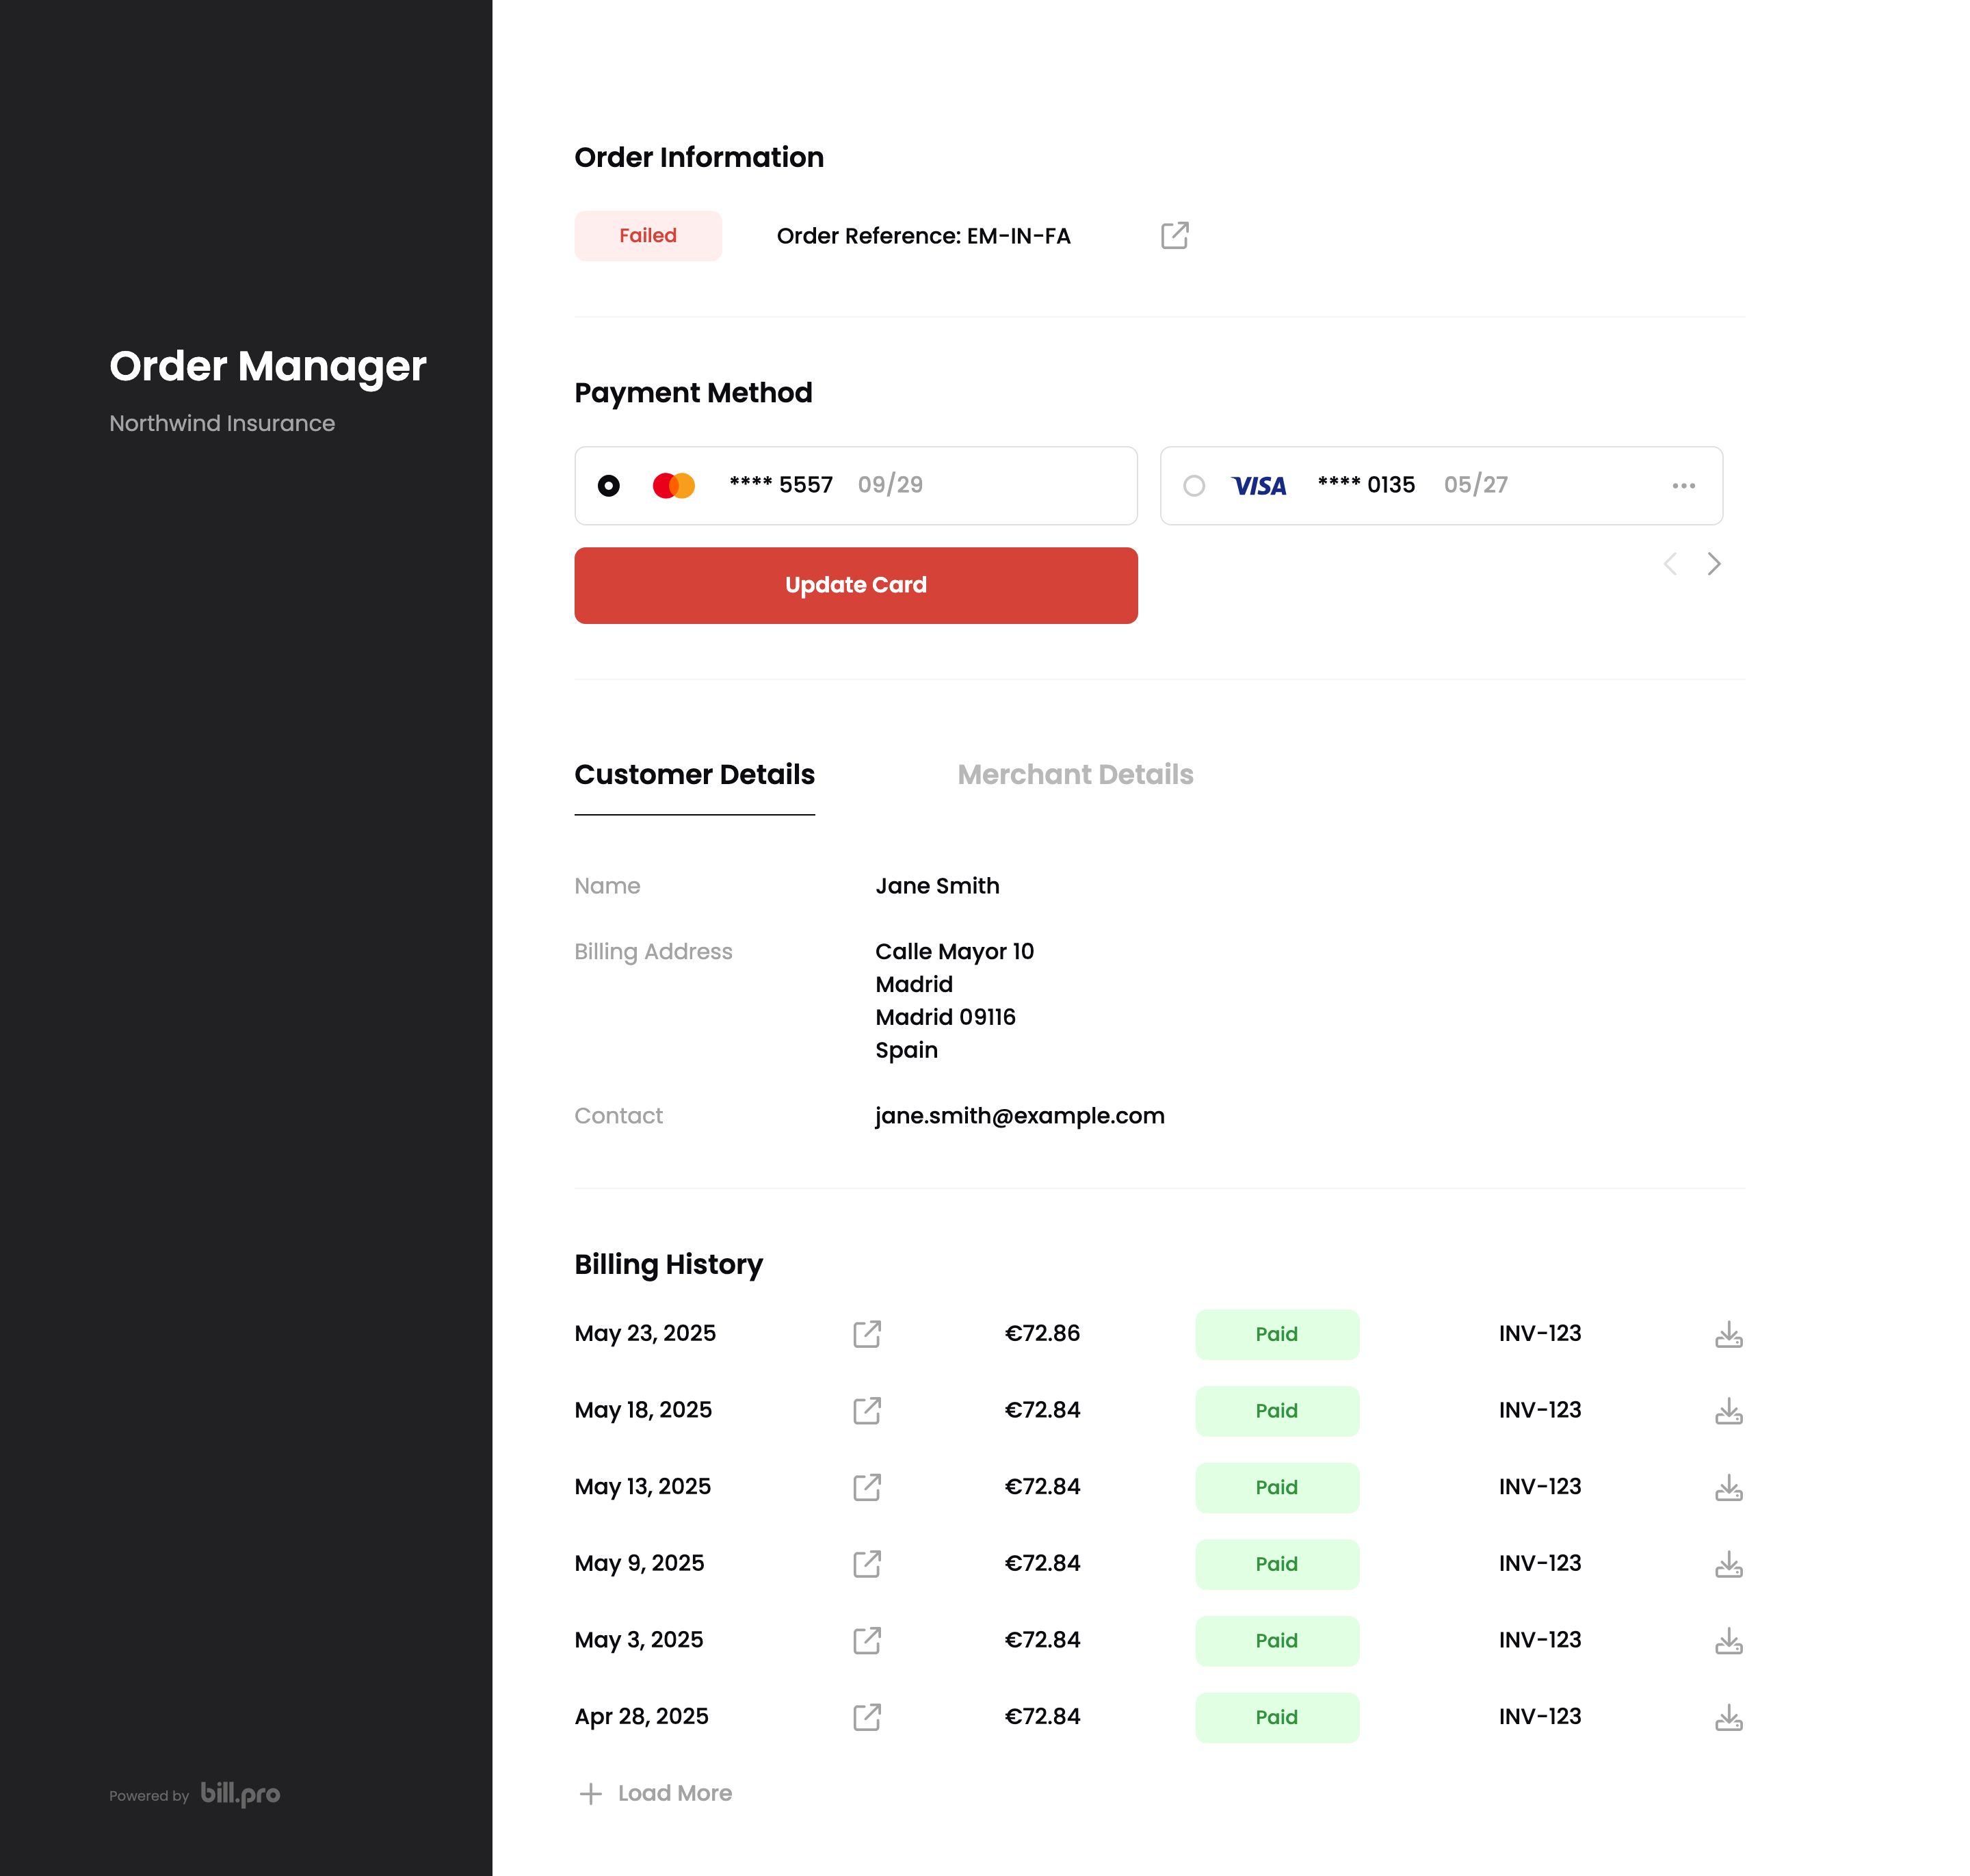This screenshot has width=1970, height=1876.
Task: Download invoice for May 13, 2025
Action: pos(1729,1487)
